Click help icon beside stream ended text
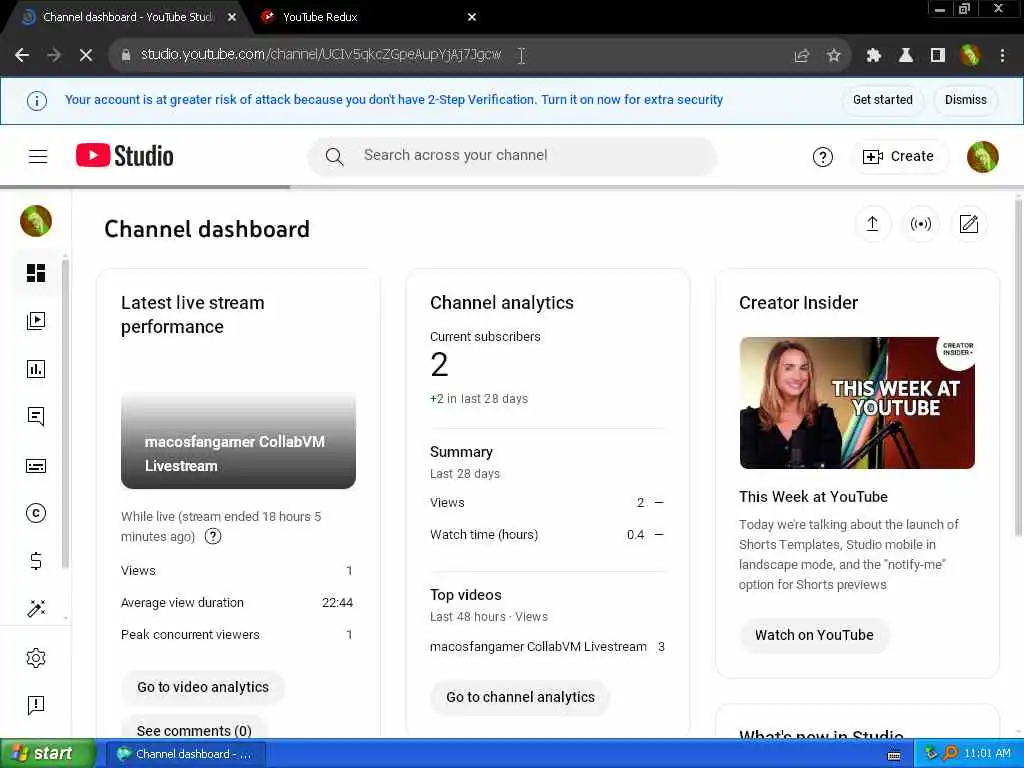 213,536
